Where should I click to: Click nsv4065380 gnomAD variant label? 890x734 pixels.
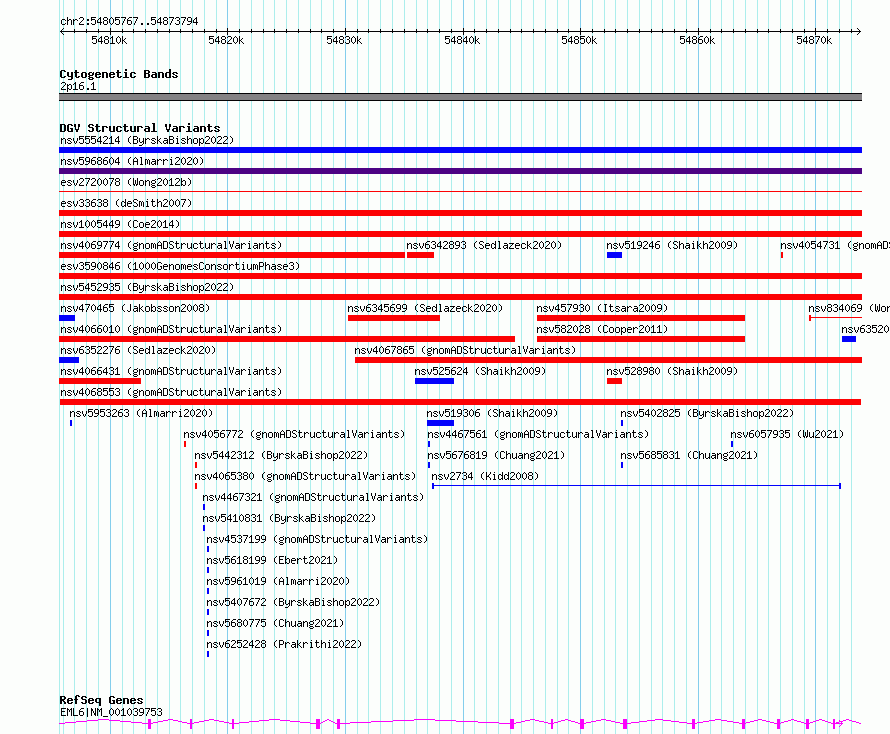tap(305, 476)
